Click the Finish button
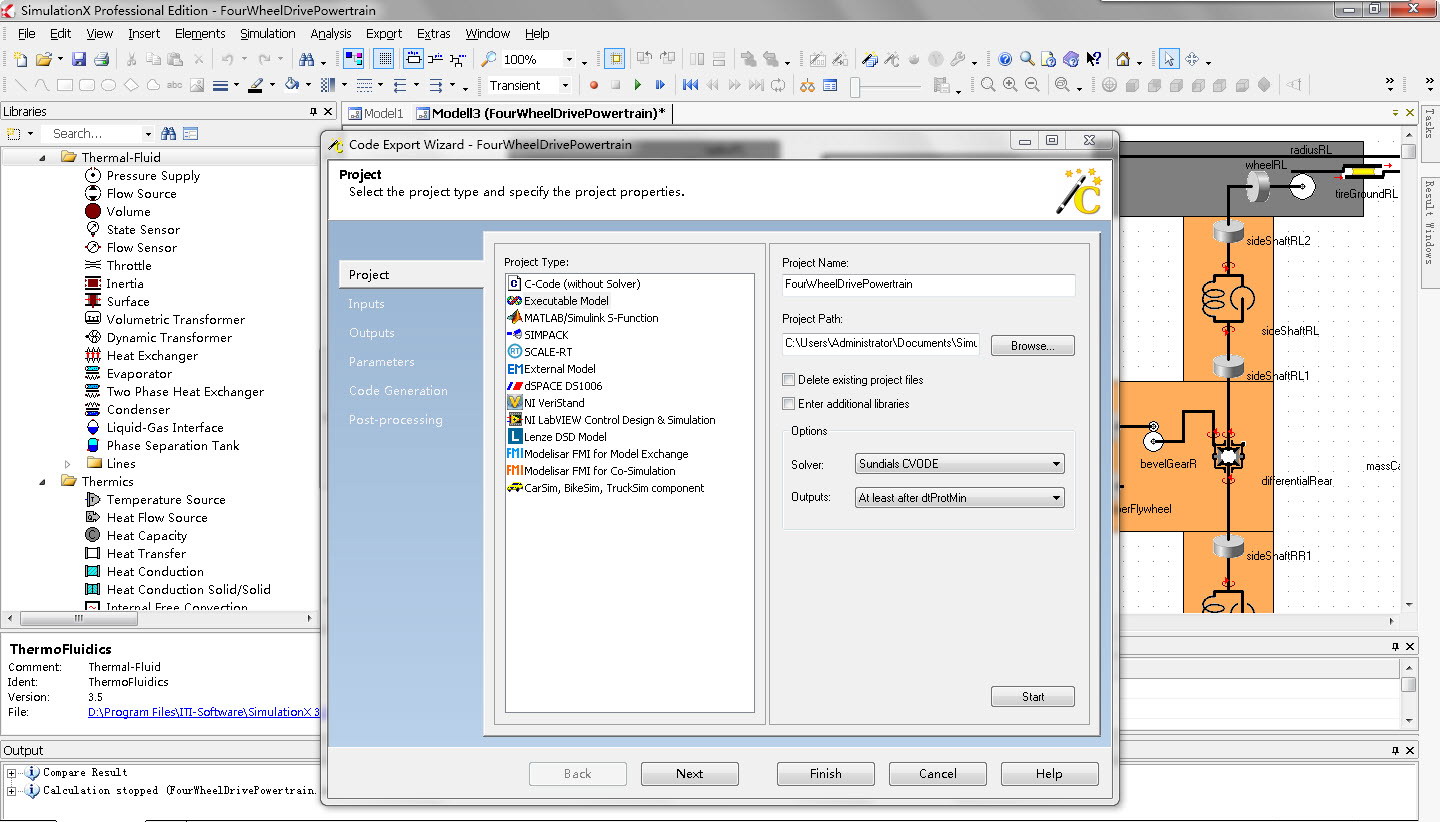Screen dimensions: 1440x822 click(826, 774)
